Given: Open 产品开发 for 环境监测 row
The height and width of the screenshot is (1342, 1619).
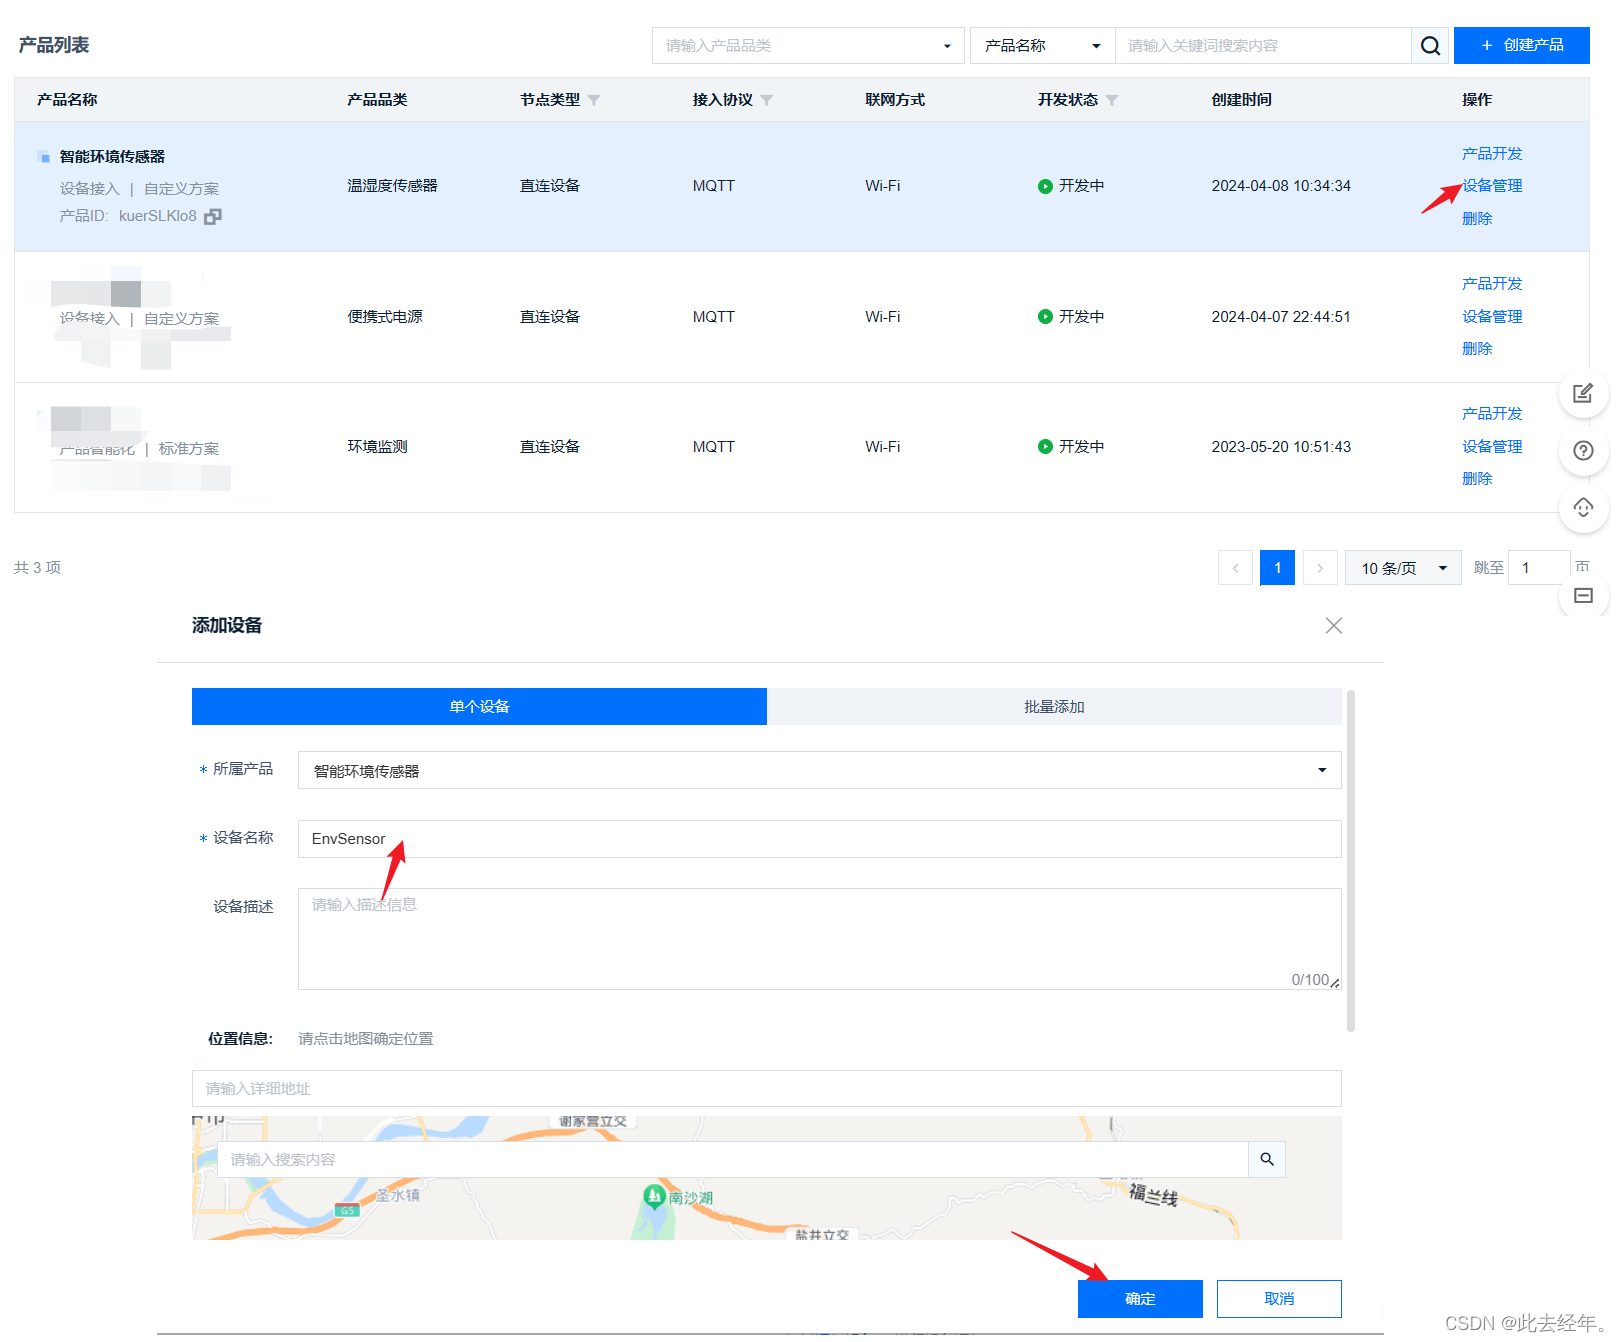Looking at the screenshot, I should click(1492, 414).
